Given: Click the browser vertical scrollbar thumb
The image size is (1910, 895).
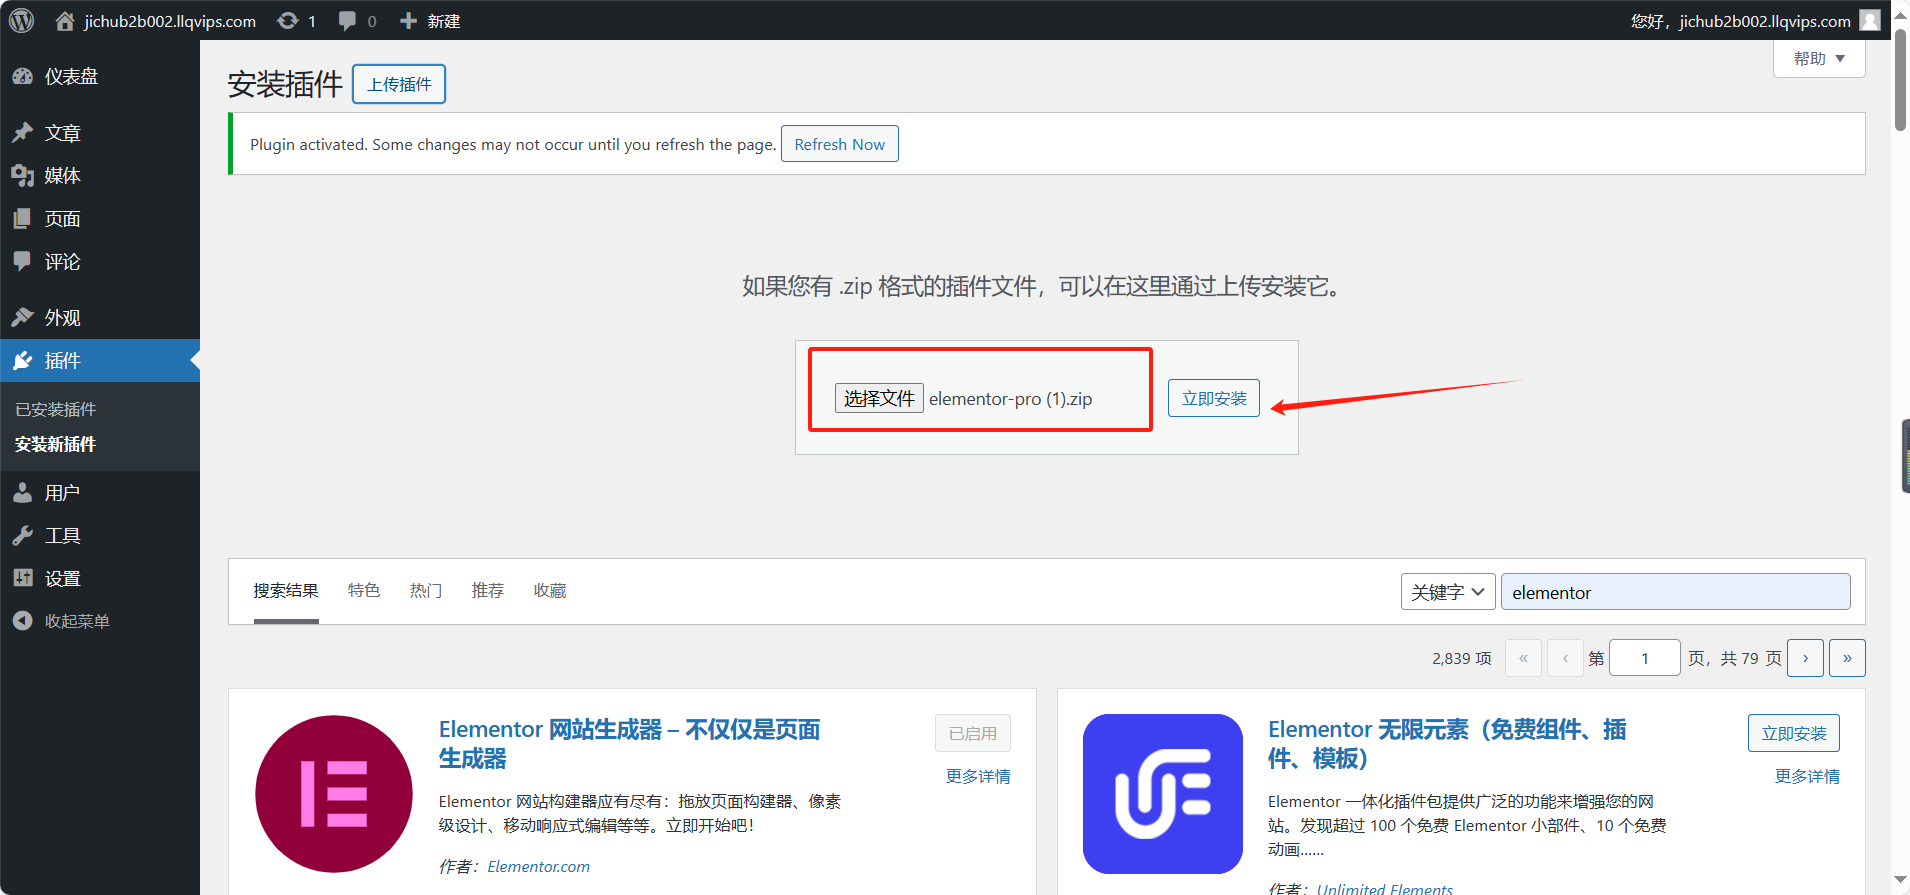Looking at the screenshot, I should [1900, 80].
